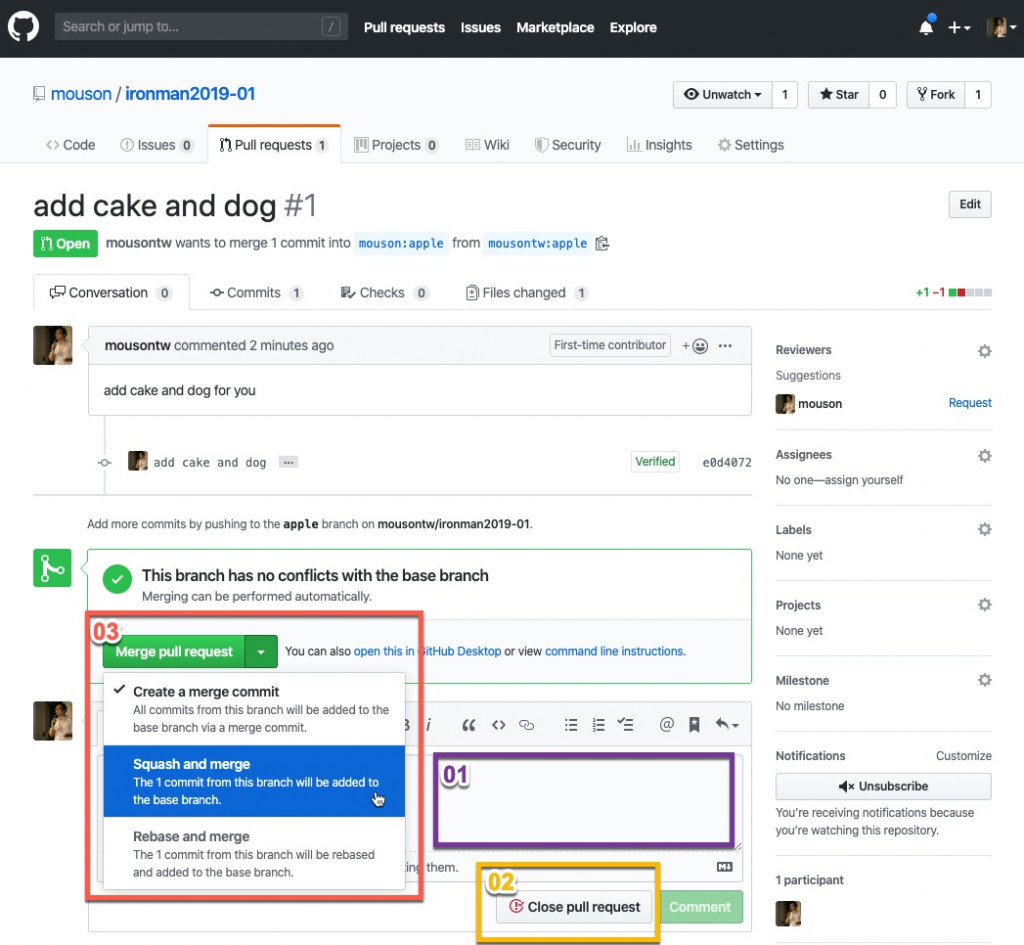Toggle the merge method dropdown arrow
Image resolution: width=1024 pixels, height=945 pixels.
[261, 651]
